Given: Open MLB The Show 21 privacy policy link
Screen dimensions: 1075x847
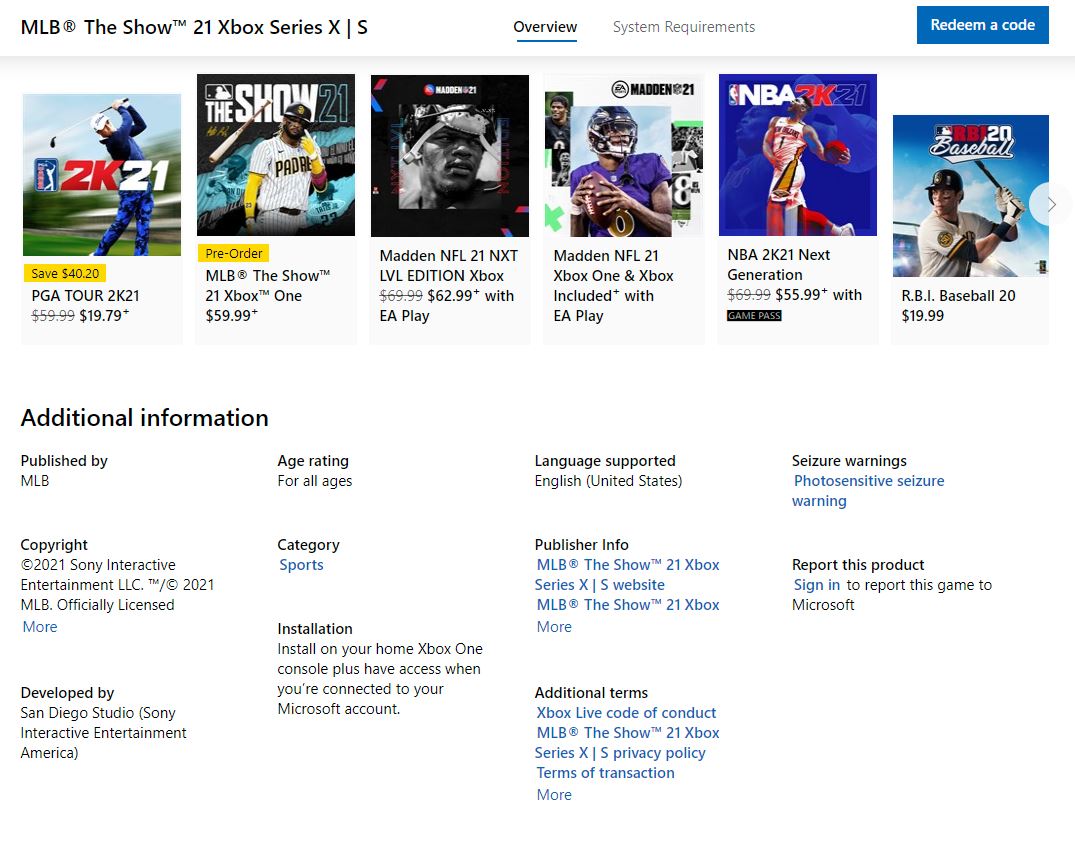Looking at the screenshot, I should (x=627, y=743).
